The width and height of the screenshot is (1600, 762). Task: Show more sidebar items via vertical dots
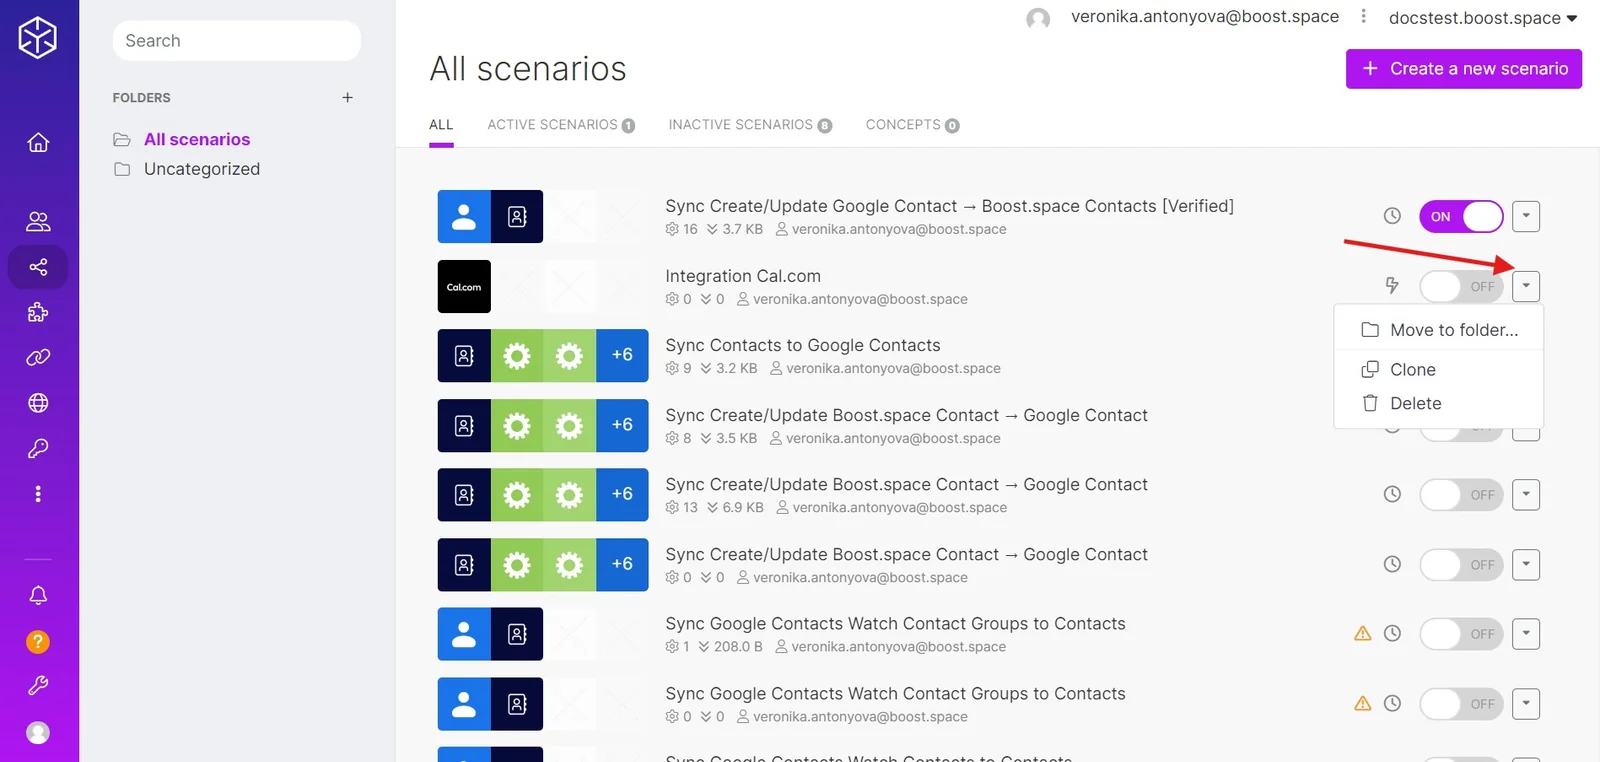pyautogui.click(x=38, y=494)
